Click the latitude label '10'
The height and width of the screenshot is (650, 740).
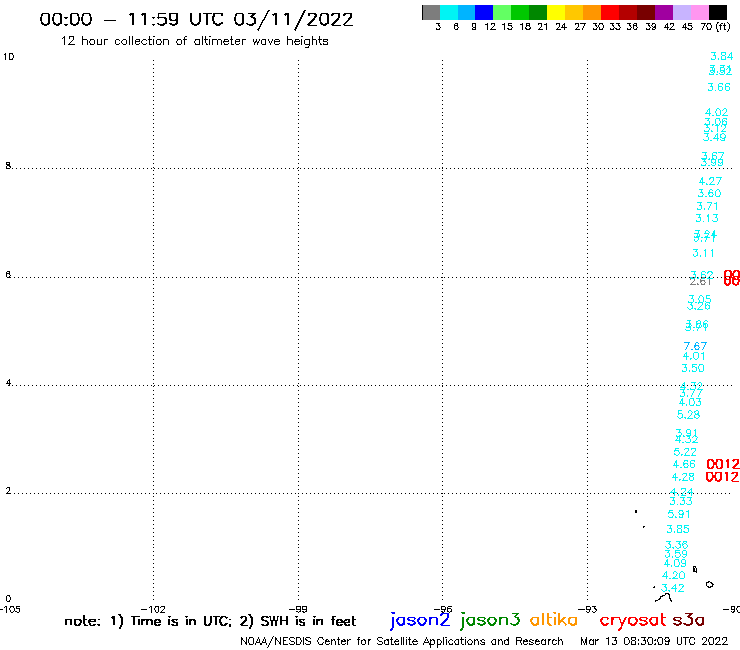[8, 57]
